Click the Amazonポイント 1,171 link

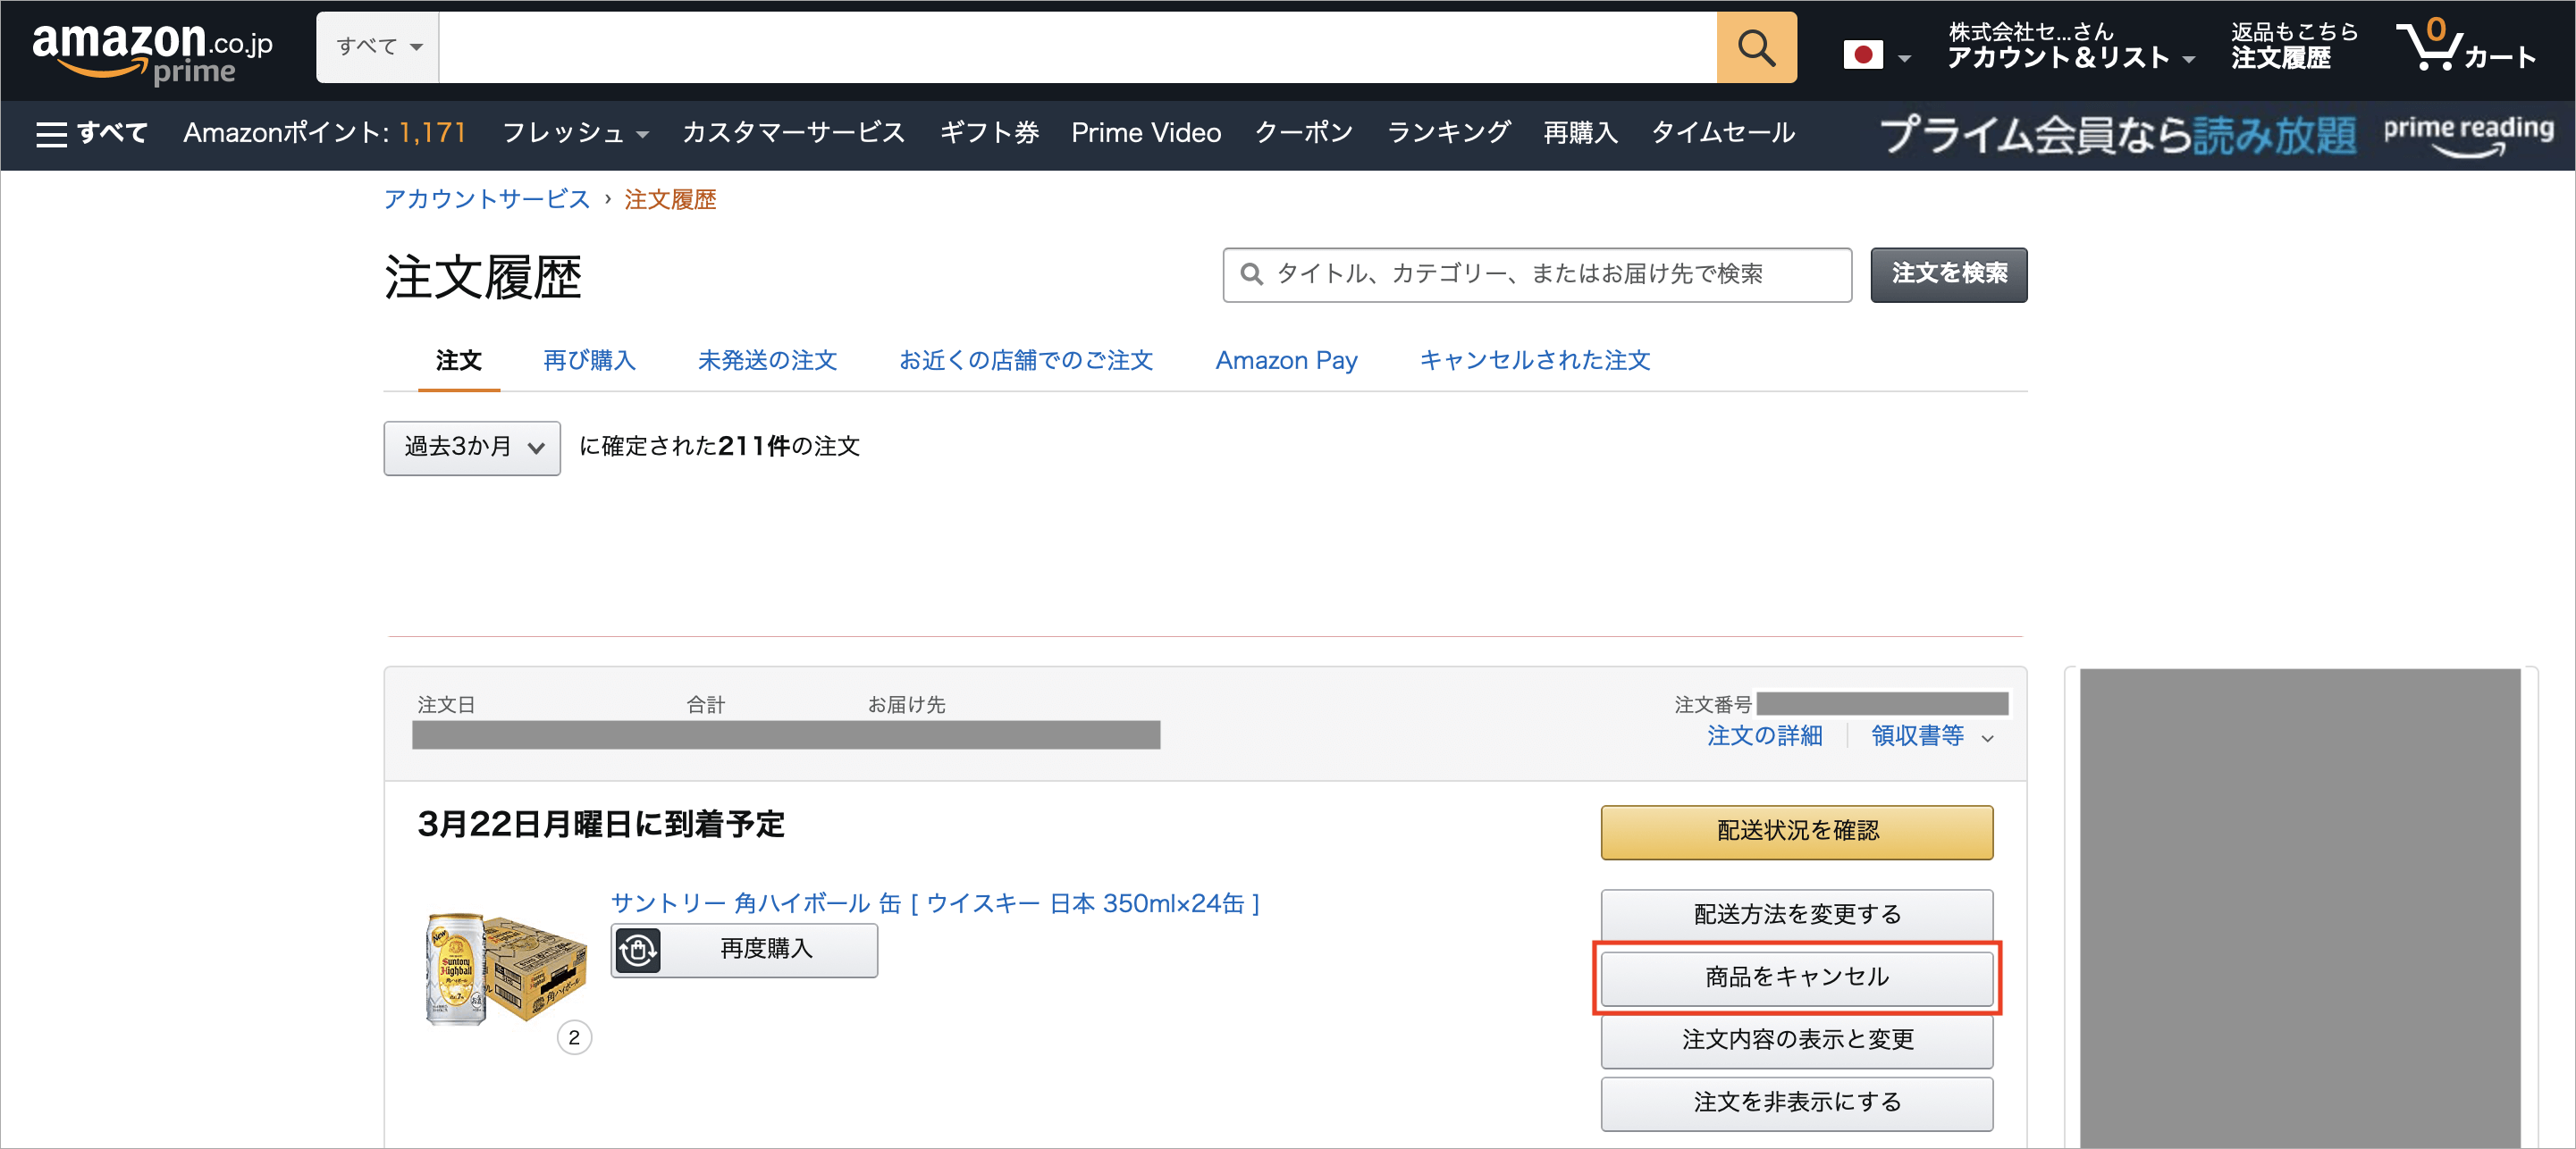(x=325, y=133)
